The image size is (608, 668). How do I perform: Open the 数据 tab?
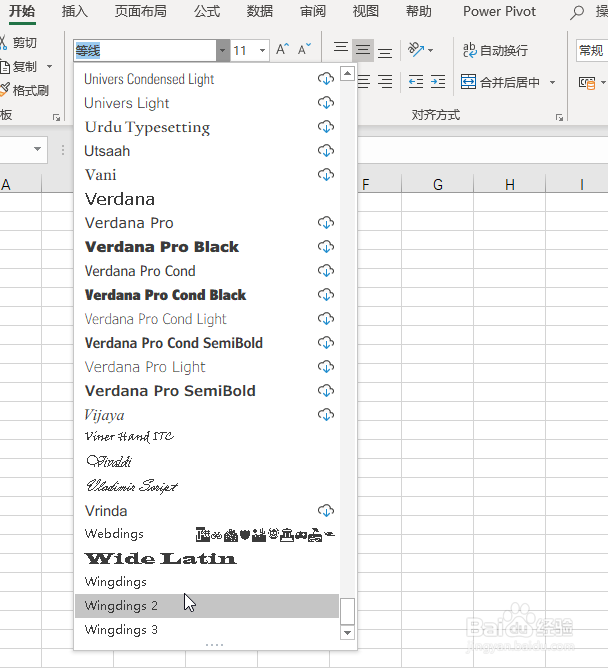coord(259,12)
